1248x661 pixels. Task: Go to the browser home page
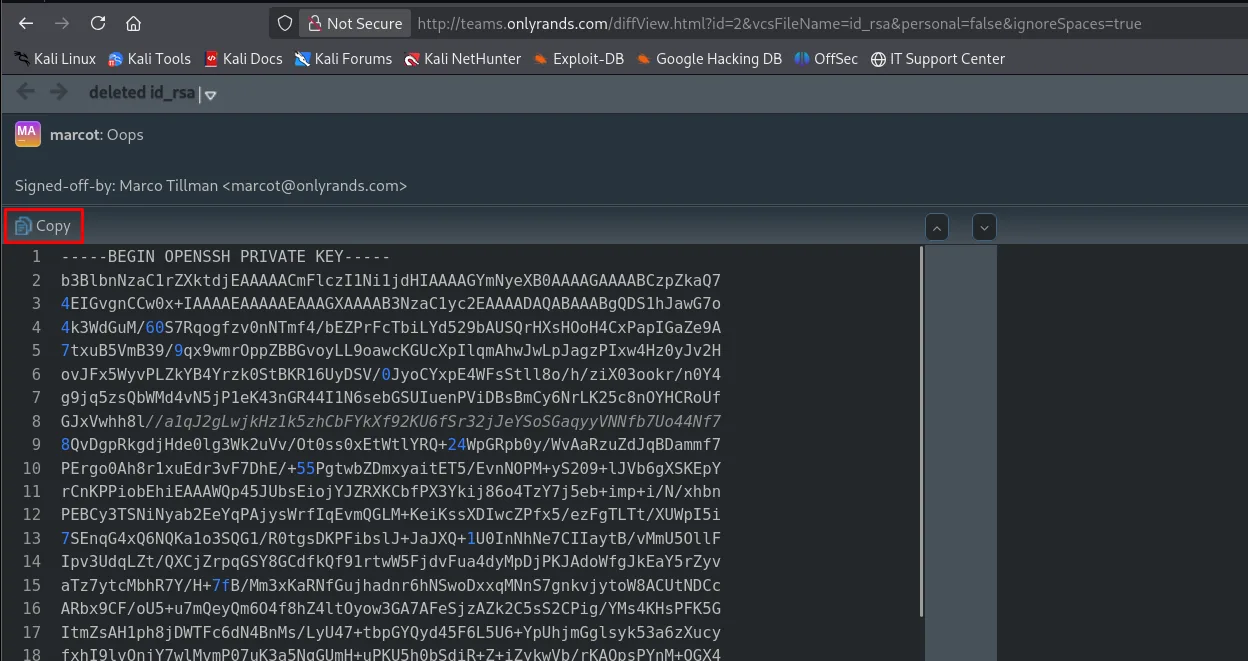pos(133,23)
